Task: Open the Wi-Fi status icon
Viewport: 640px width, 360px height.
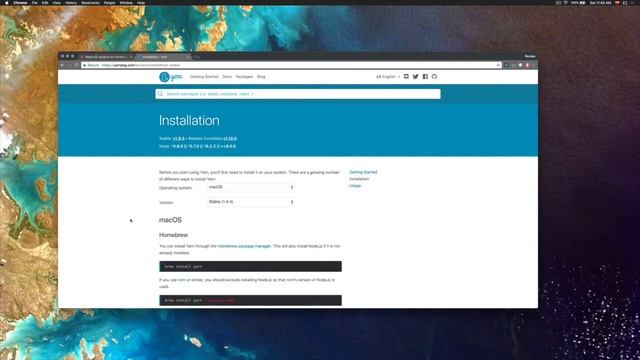Action: [x=566, y=2]
